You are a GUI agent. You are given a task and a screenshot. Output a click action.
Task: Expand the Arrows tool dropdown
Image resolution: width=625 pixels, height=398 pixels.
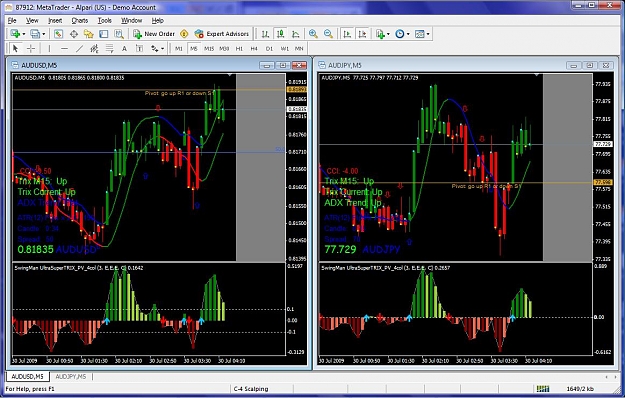coord(163,49)
